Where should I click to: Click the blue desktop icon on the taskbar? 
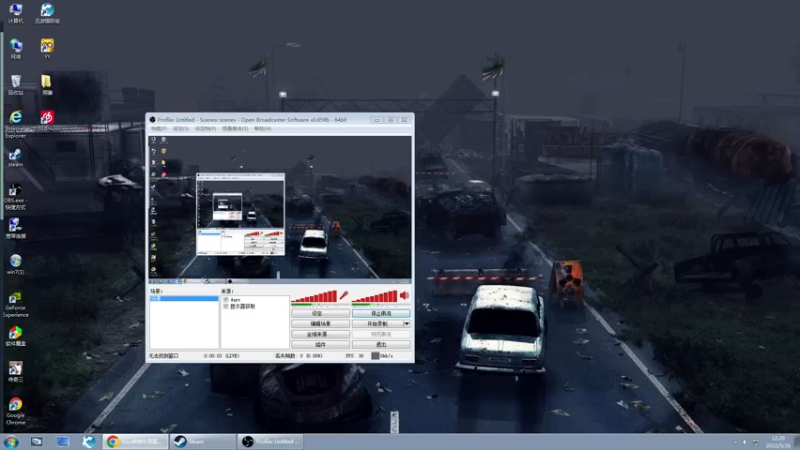pos(62,442)
